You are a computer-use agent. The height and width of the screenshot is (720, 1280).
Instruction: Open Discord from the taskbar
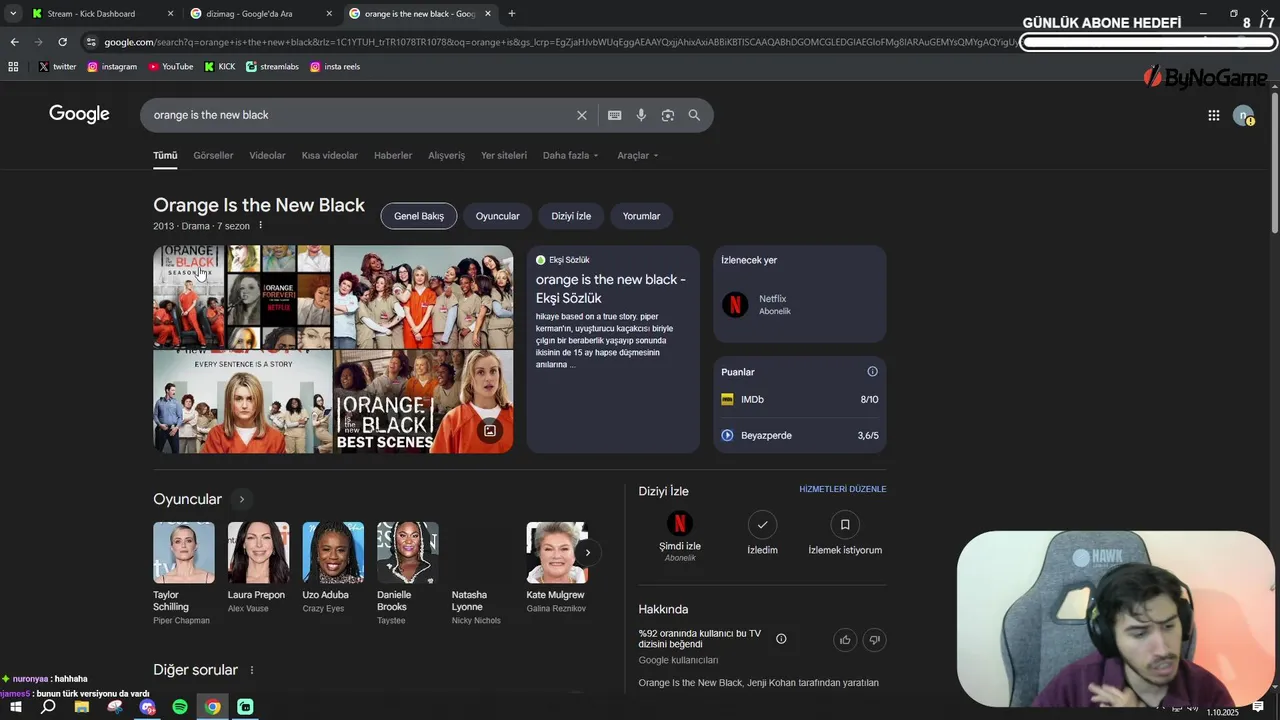pyautogui.click(x=148, y=707)
